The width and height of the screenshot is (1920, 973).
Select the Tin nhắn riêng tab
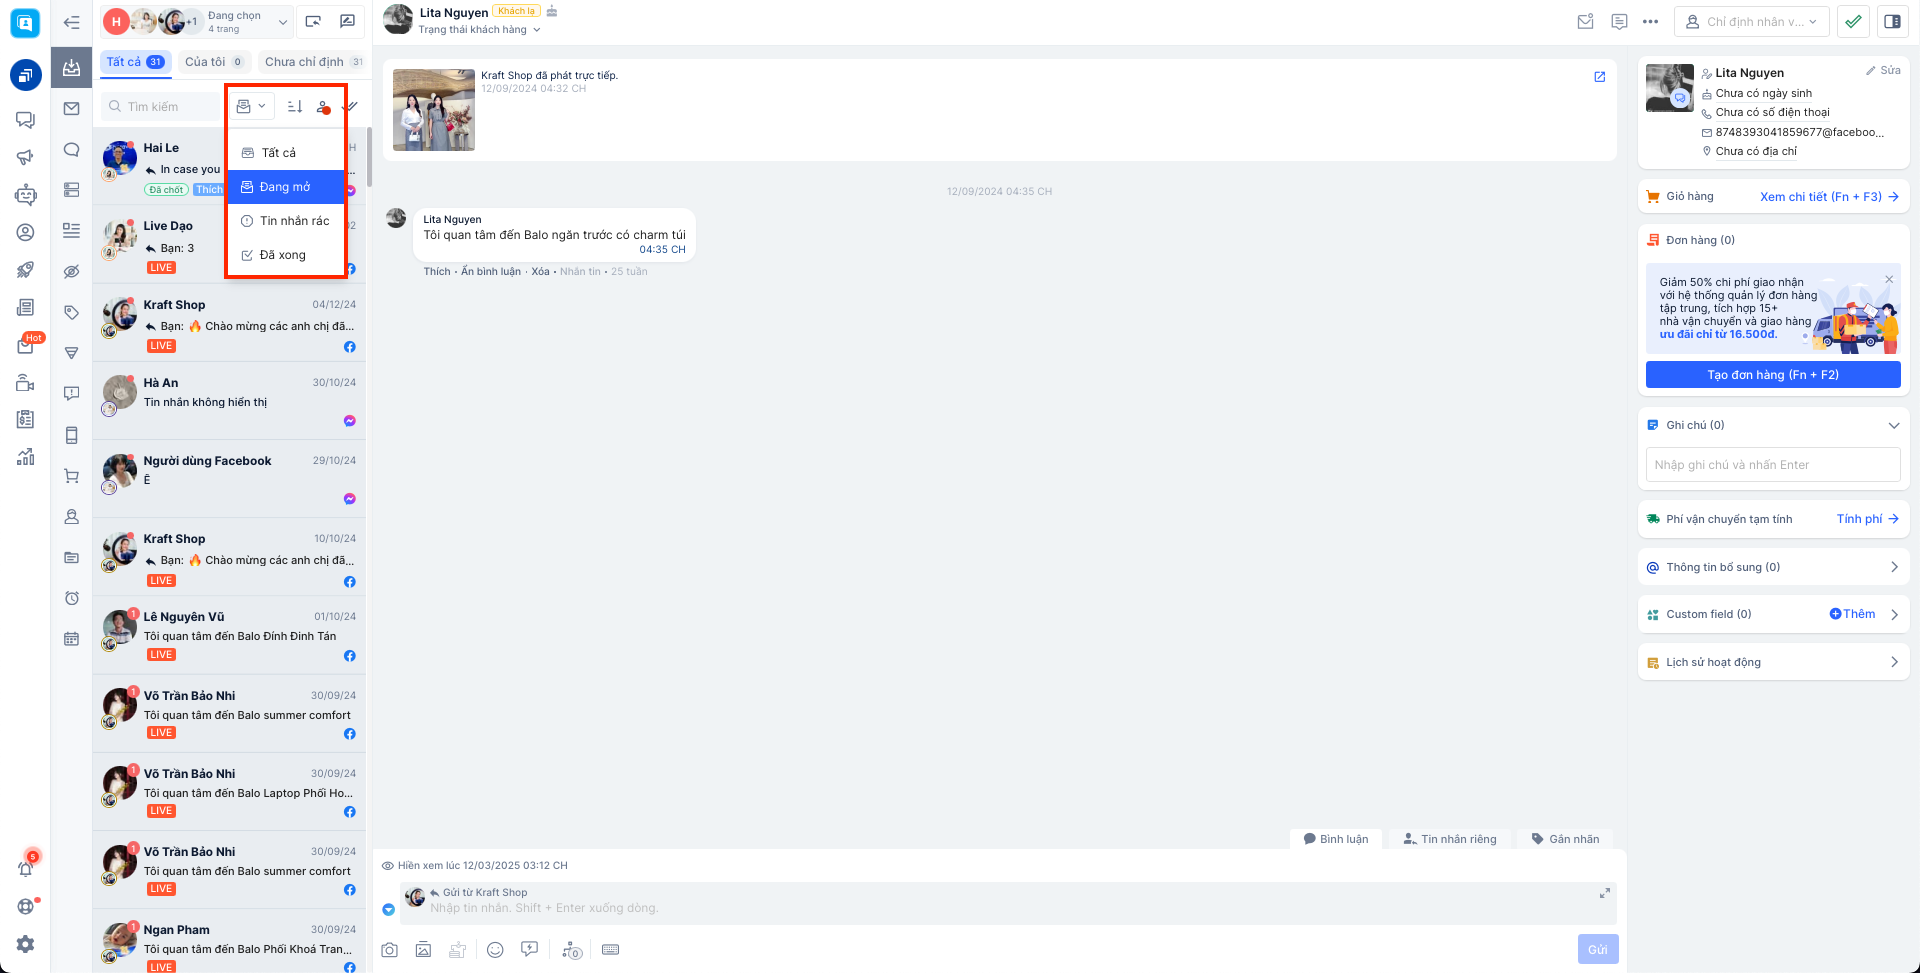point(1449,839)
